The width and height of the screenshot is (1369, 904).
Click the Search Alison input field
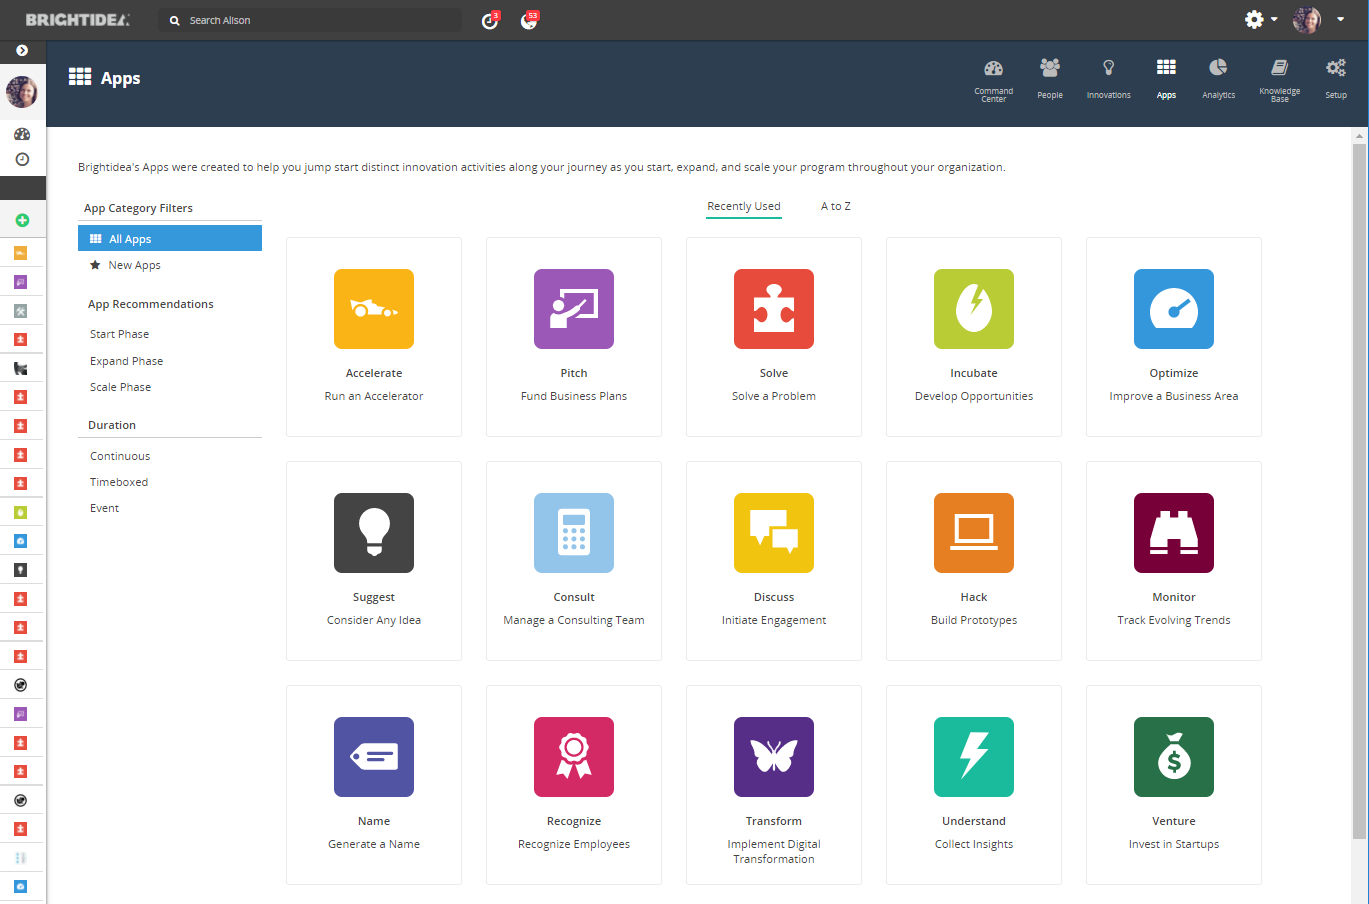click(310, 20)
